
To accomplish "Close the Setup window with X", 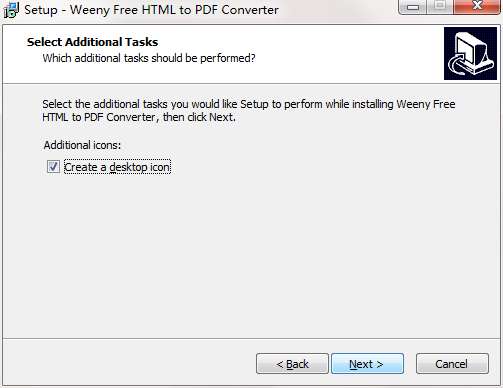I will (x=477, y=7).
